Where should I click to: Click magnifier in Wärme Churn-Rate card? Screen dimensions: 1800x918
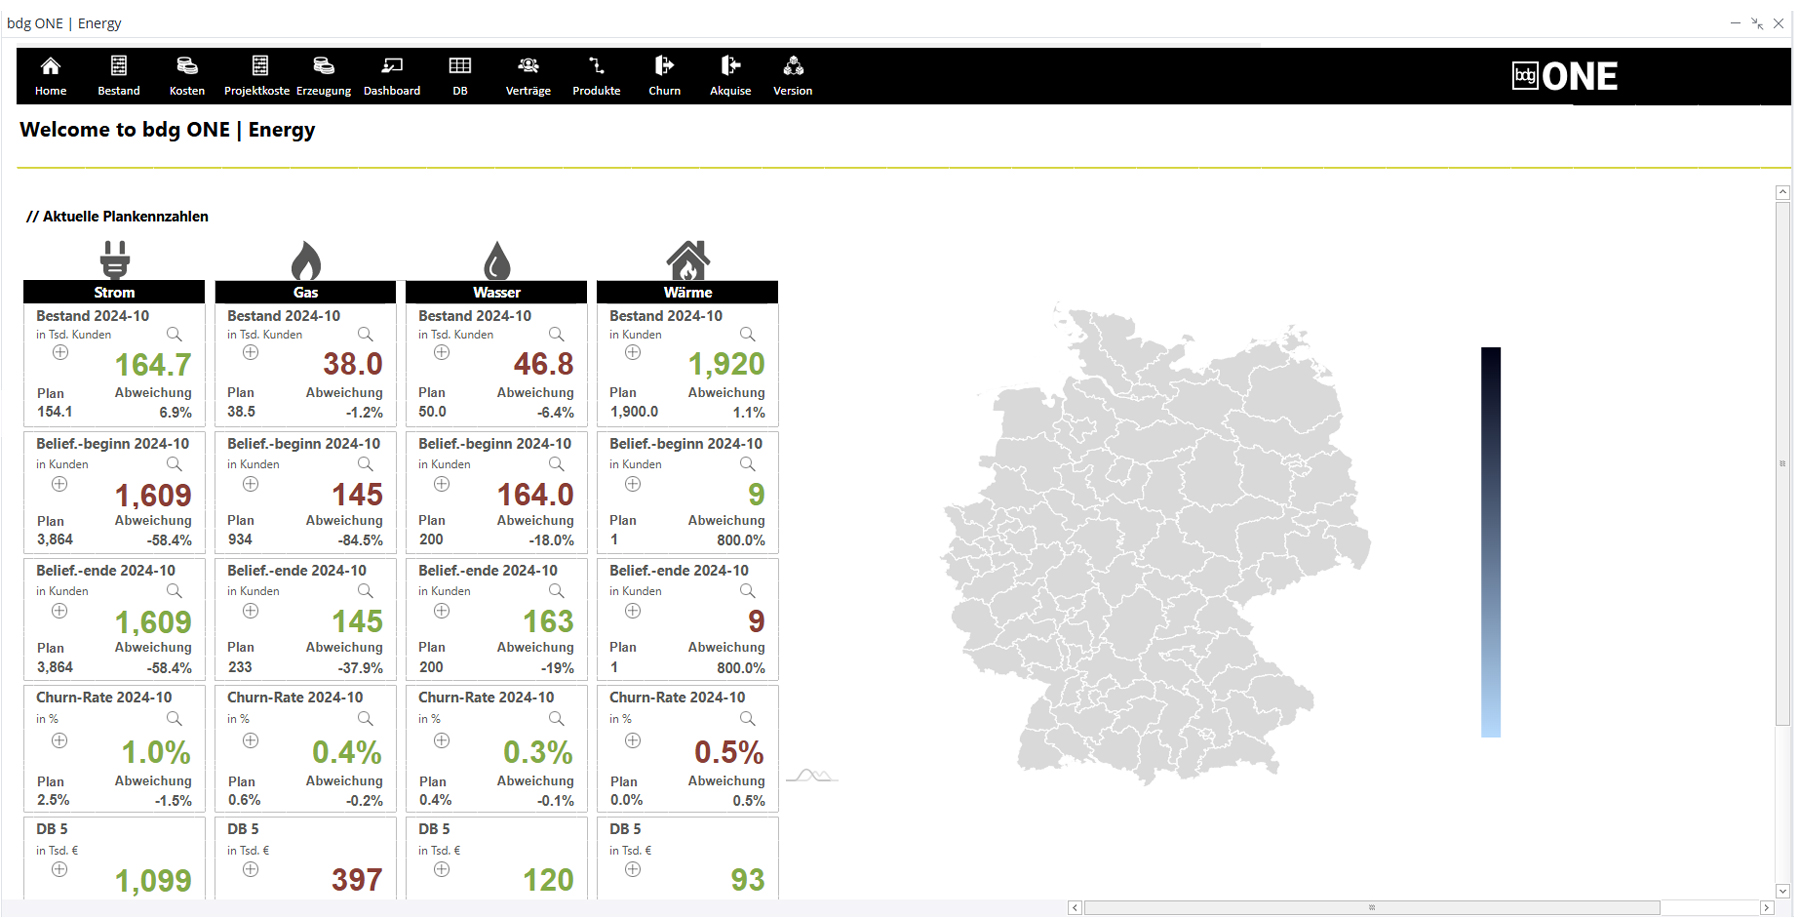point(747,719)
